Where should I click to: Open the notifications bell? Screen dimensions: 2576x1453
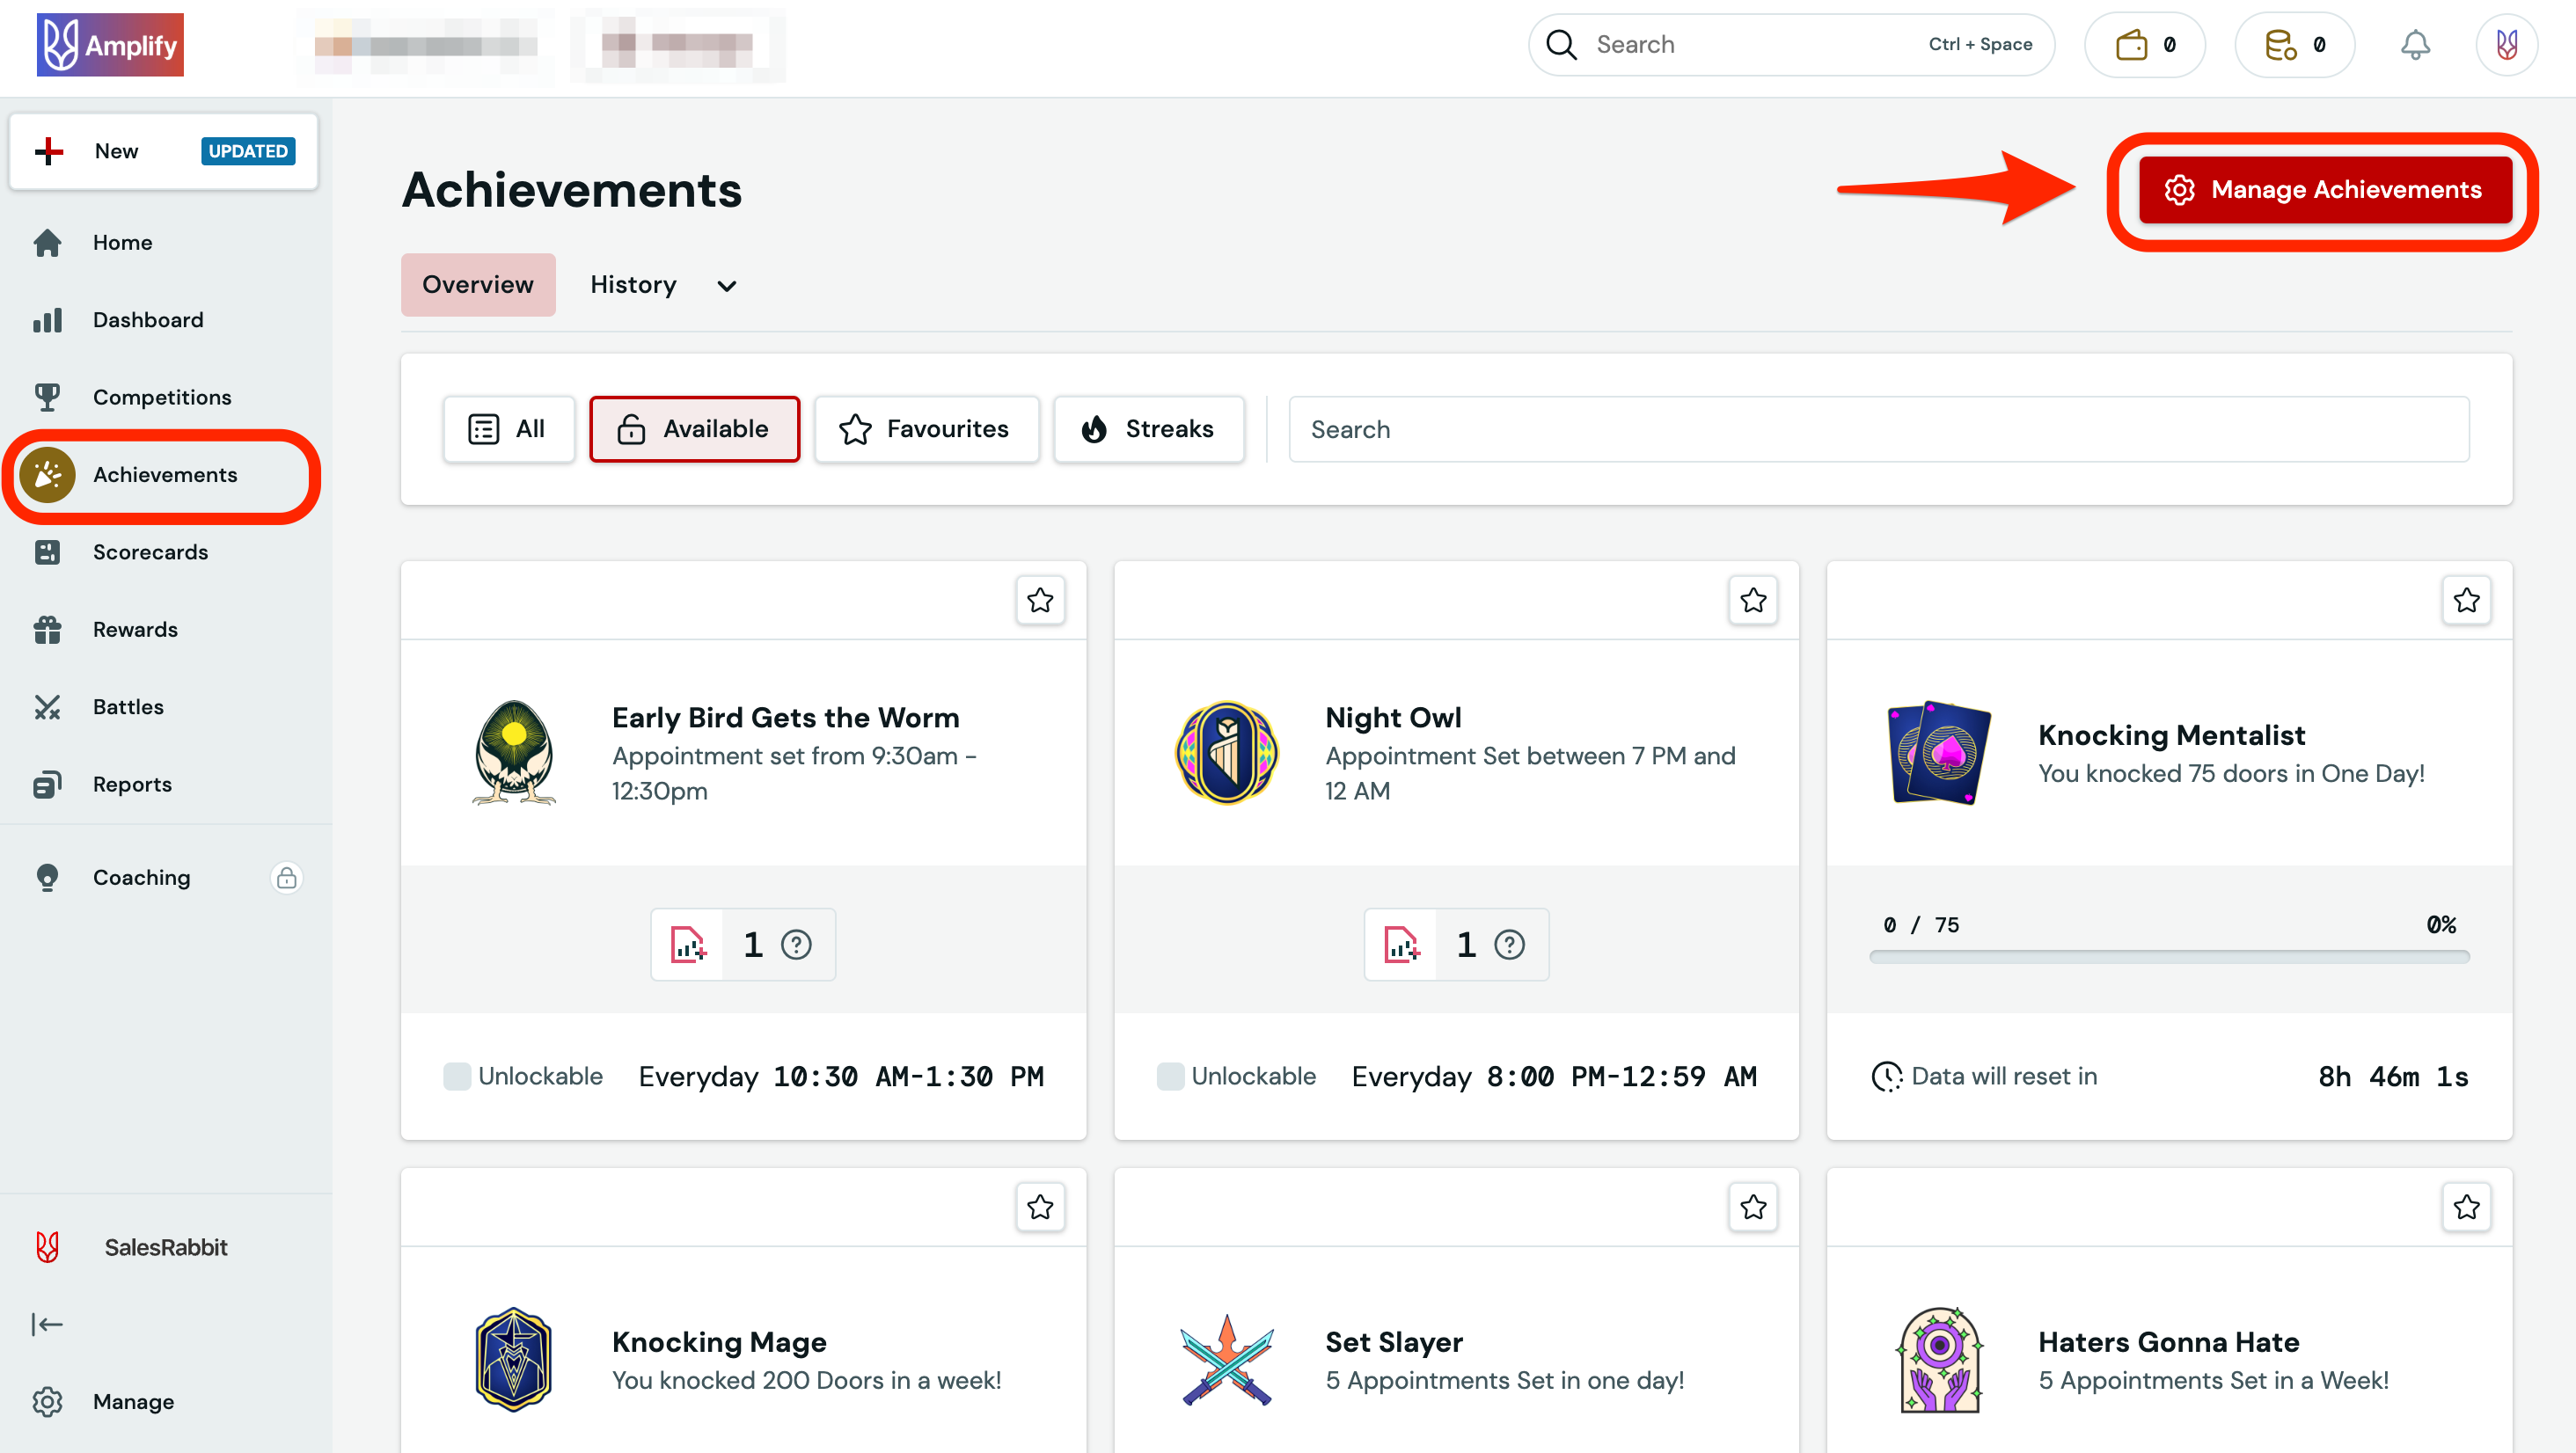[2416, 44]
